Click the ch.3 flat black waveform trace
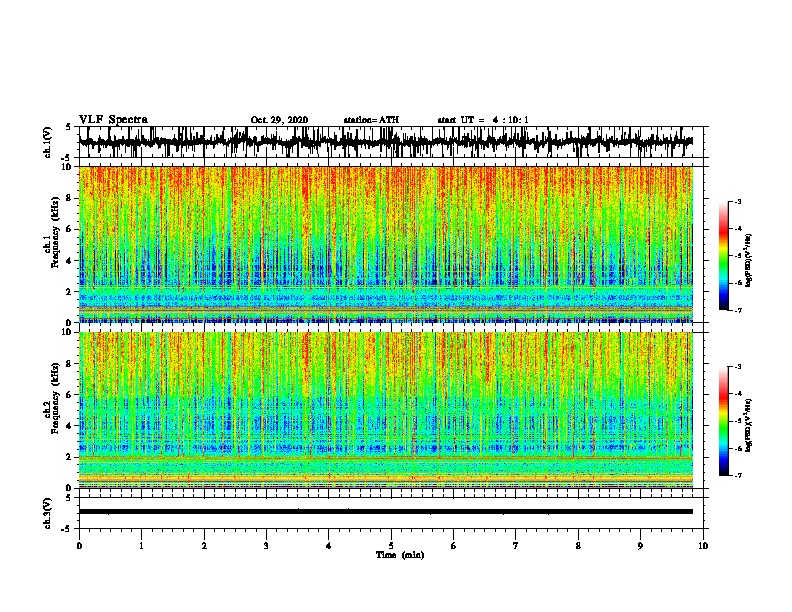Screen dimensions: 792x612 pos(385,512)
